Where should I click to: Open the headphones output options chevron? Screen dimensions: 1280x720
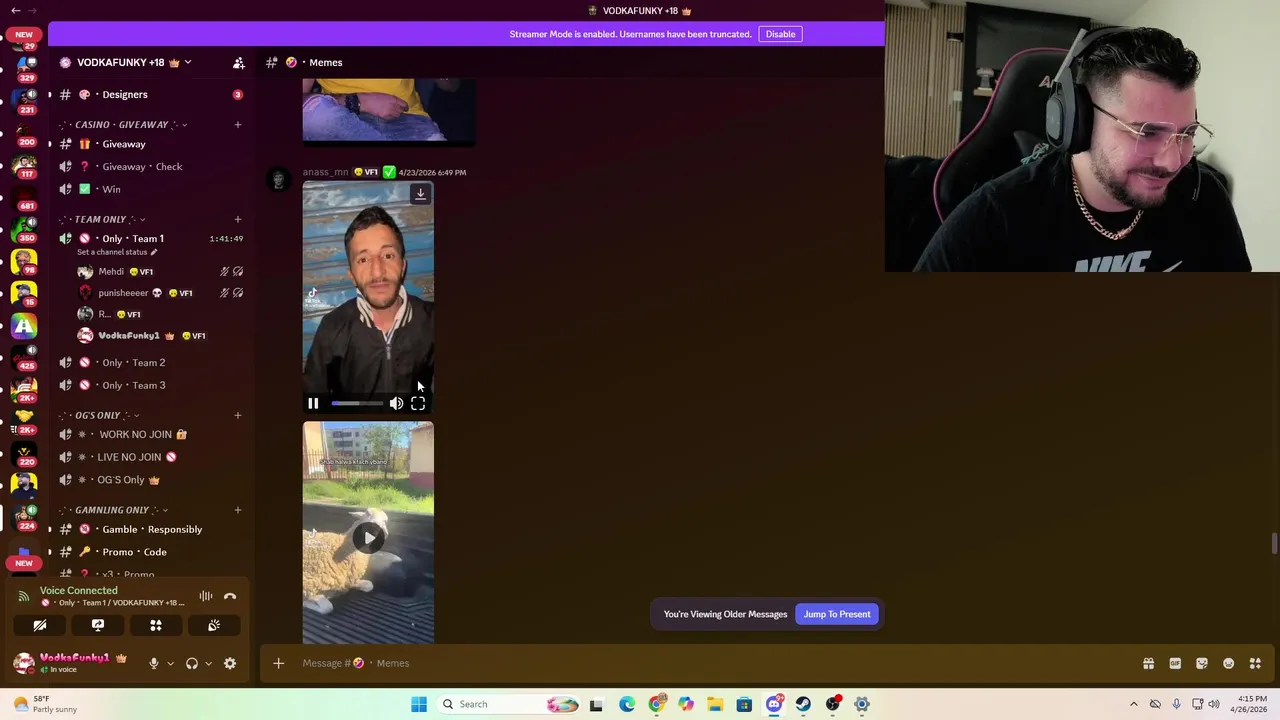click(x=208, y=663)
